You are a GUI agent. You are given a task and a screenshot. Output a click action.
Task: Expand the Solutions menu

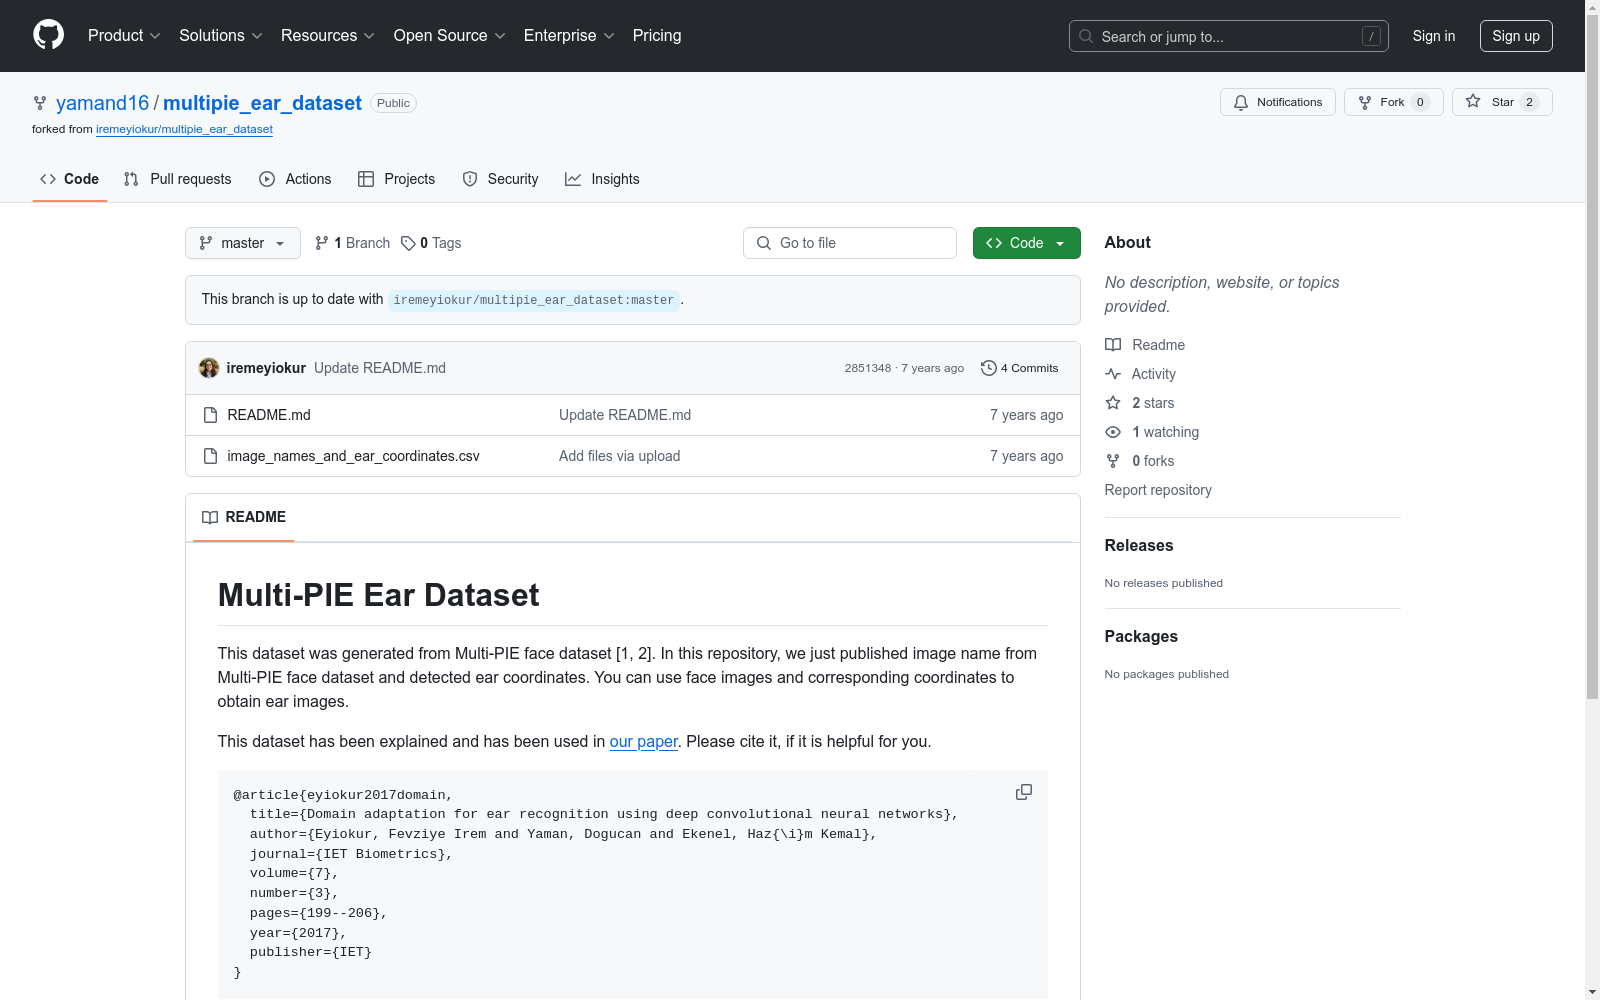tap(220, 36)
